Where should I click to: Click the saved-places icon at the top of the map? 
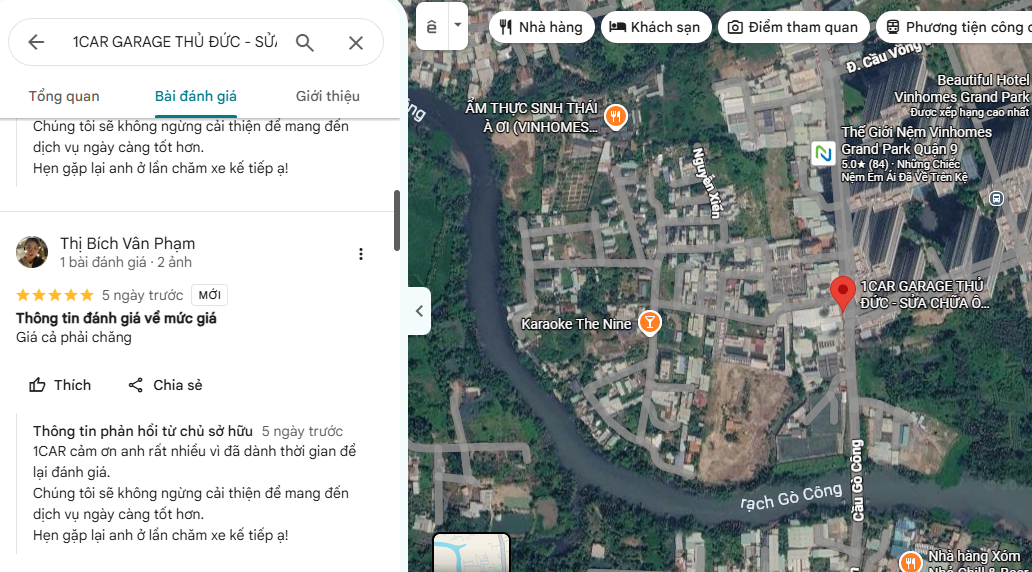[432, 26]
